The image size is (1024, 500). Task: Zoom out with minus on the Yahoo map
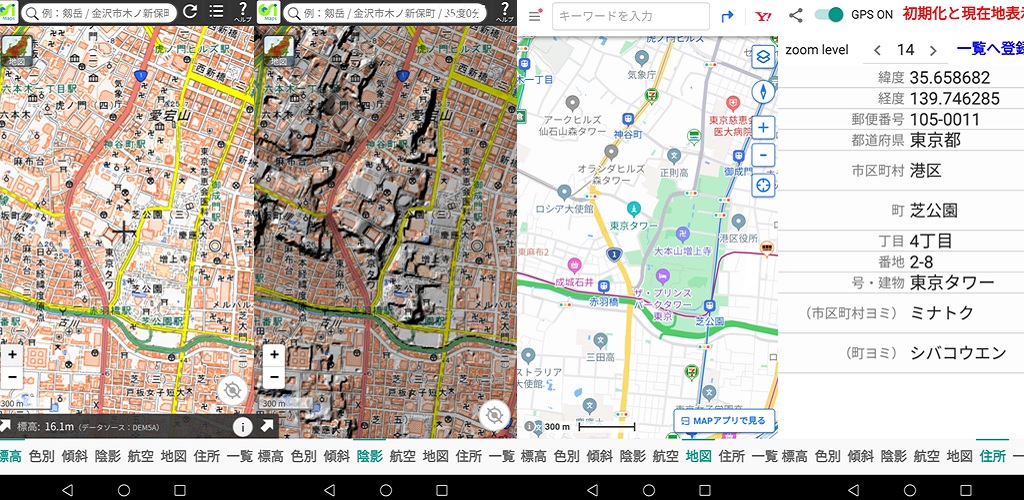[763, 156]
